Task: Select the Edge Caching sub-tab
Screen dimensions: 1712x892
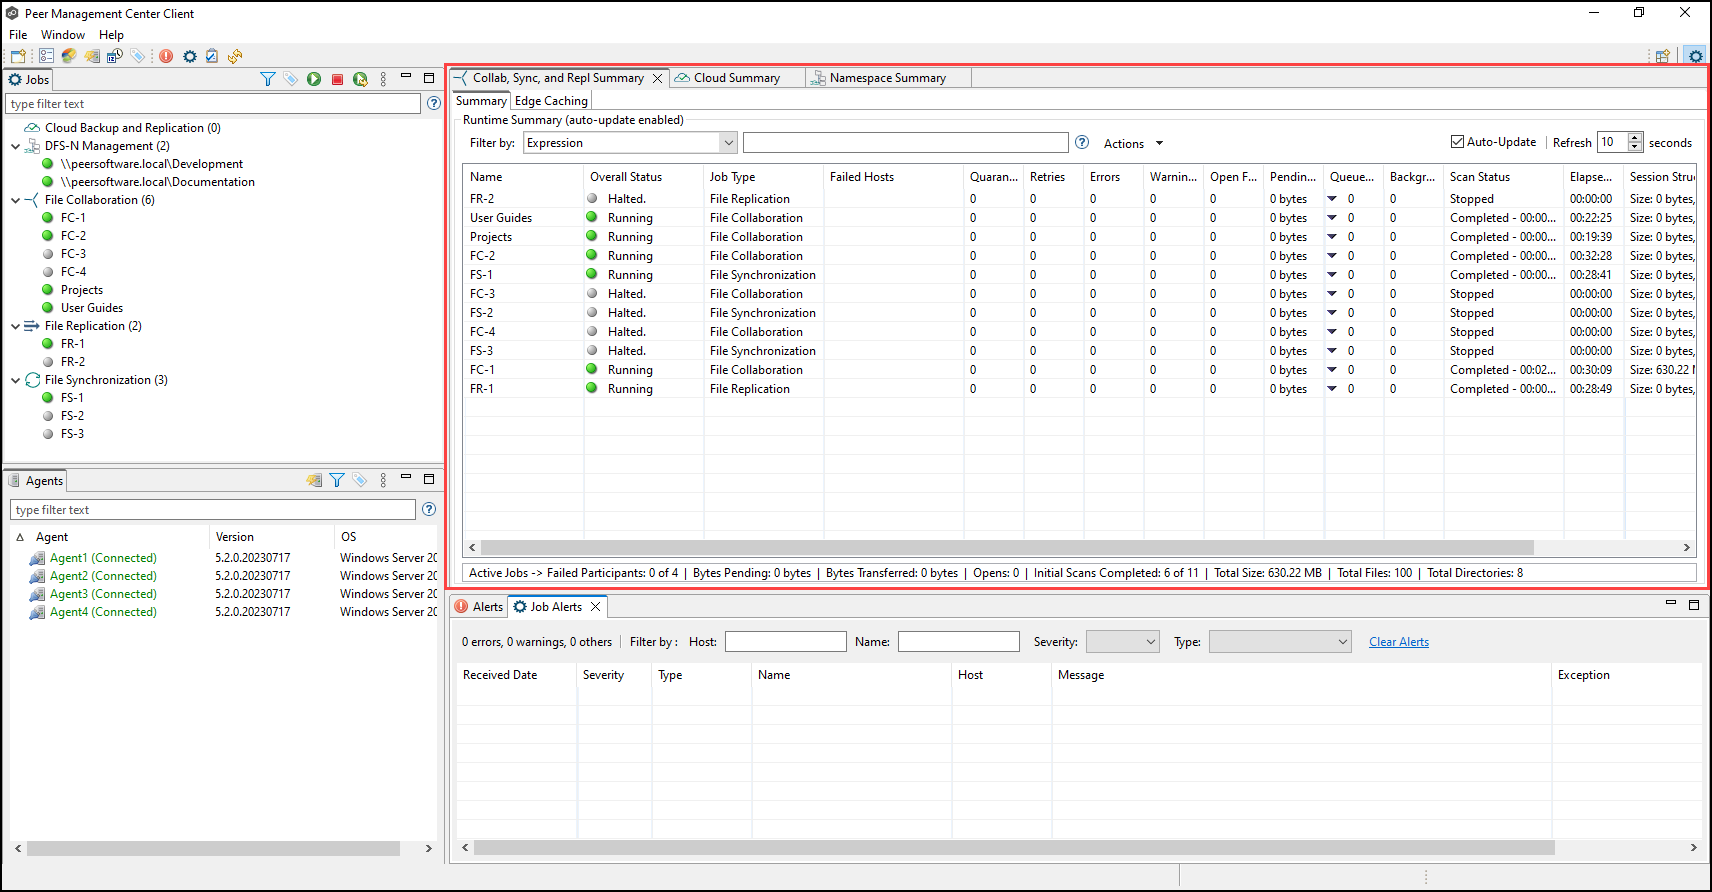Action: (x=551, y=101)
